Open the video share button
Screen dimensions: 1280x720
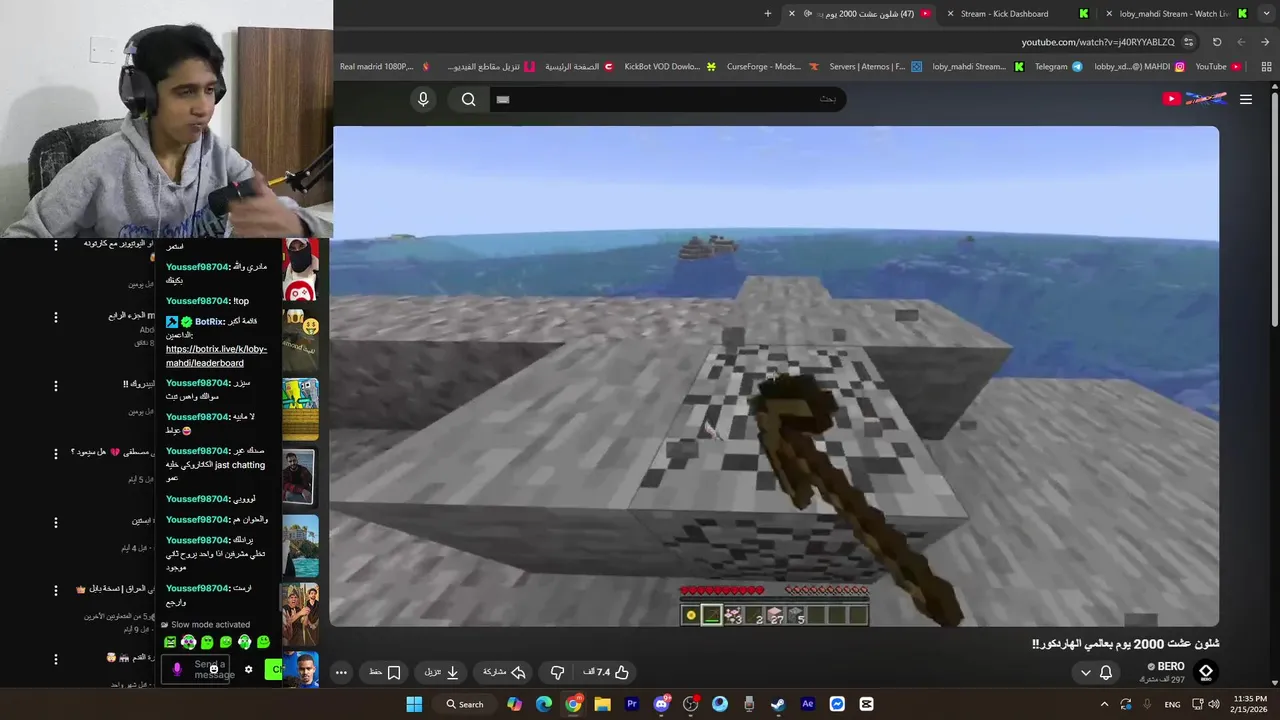[504, 672]
